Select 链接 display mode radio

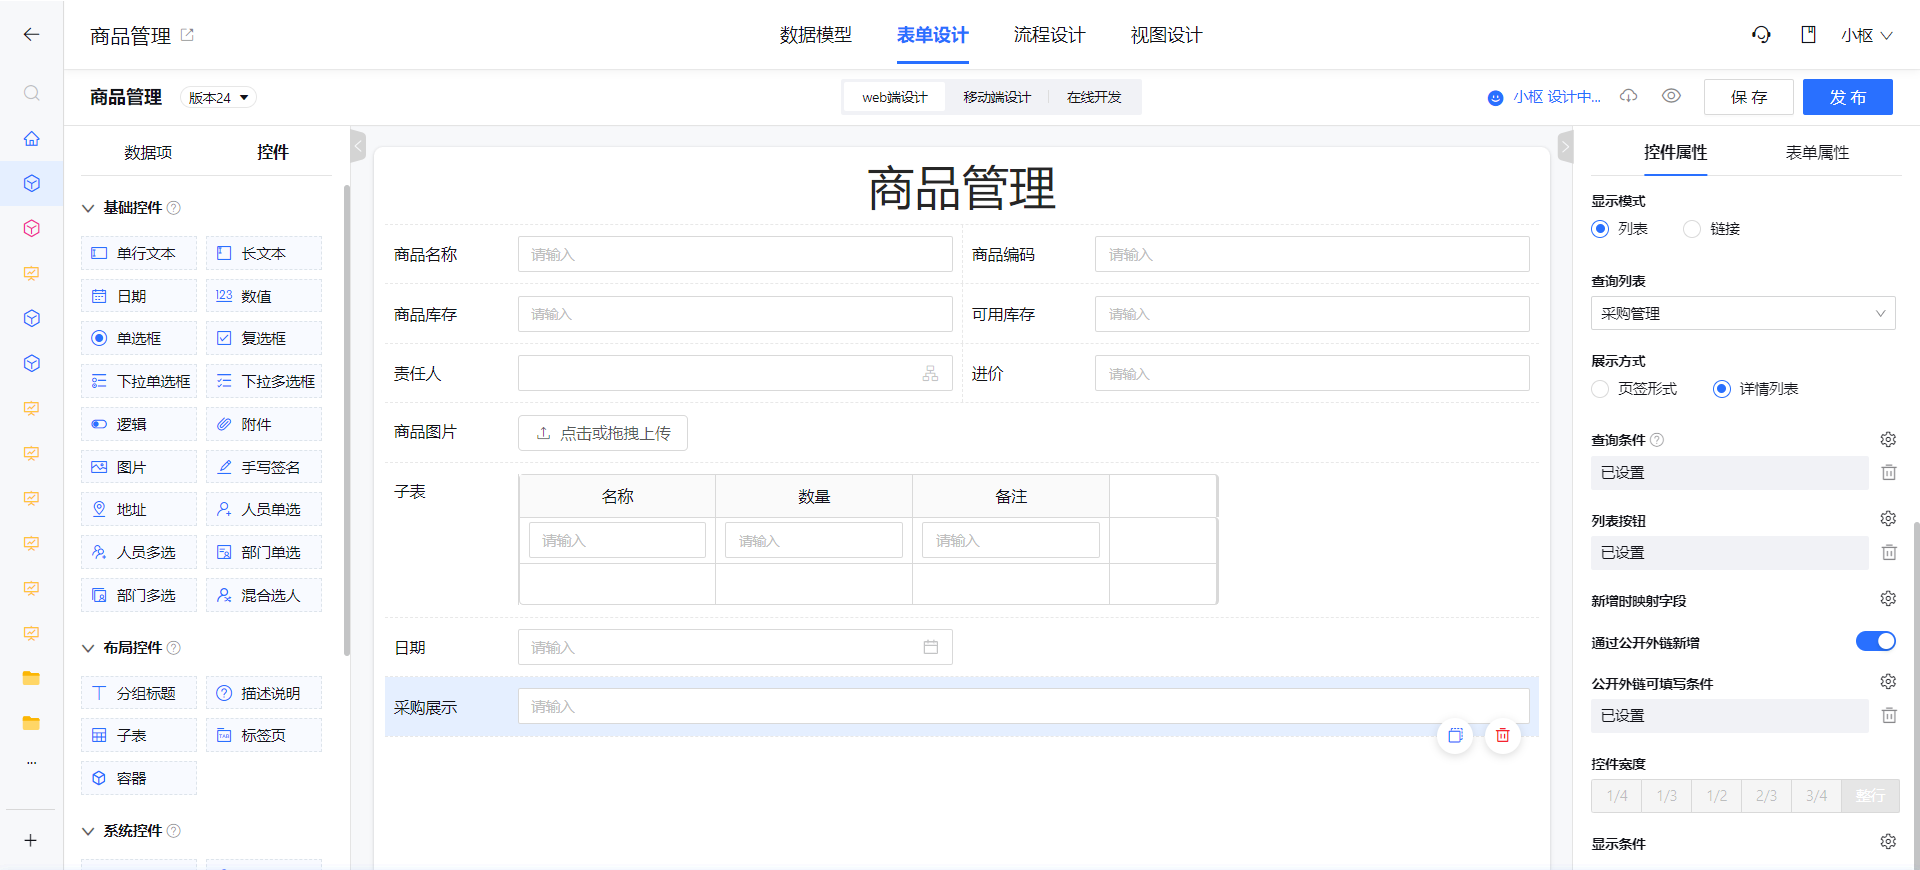click(1692, 229)
